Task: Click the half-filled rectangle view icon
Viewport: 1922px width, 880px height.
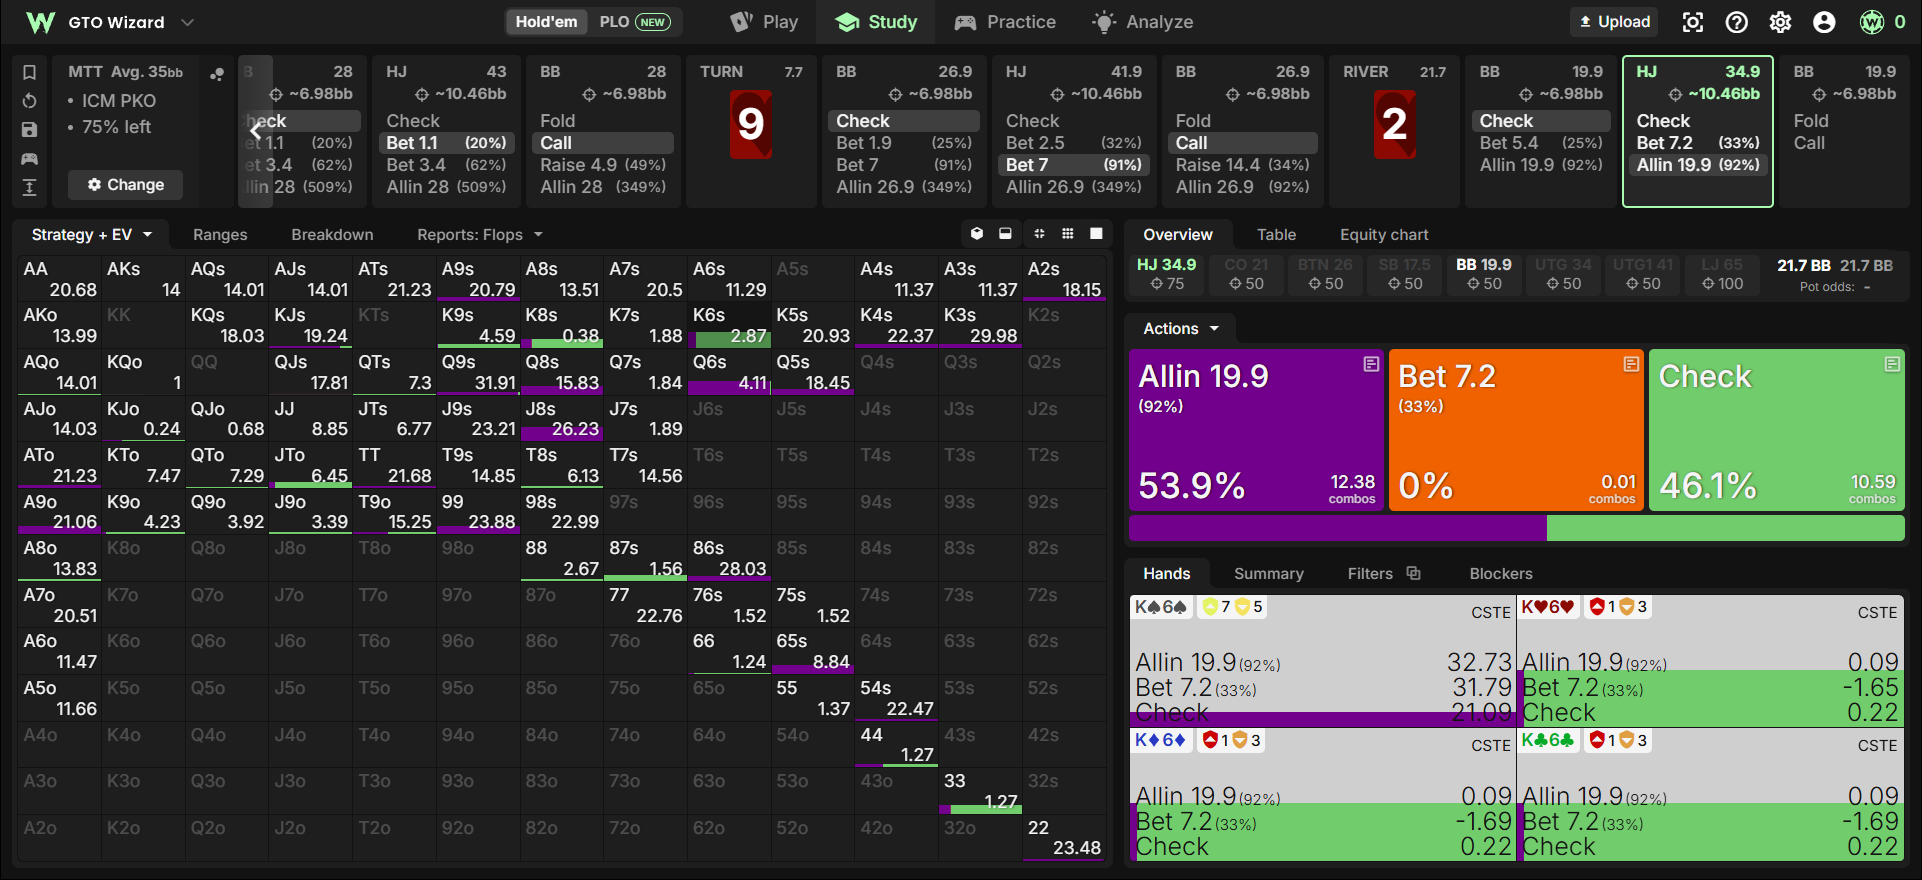Action: 1005,234
